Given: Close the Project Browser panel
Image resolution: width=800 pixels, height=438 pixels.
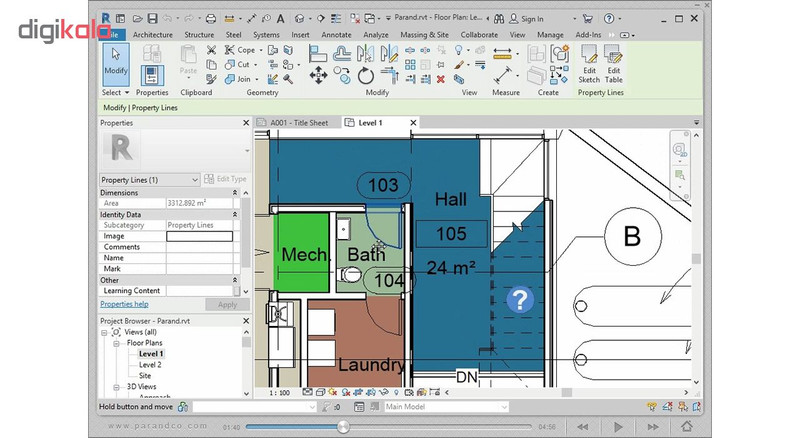Looking at the screenshot, I should pos(246,321).
